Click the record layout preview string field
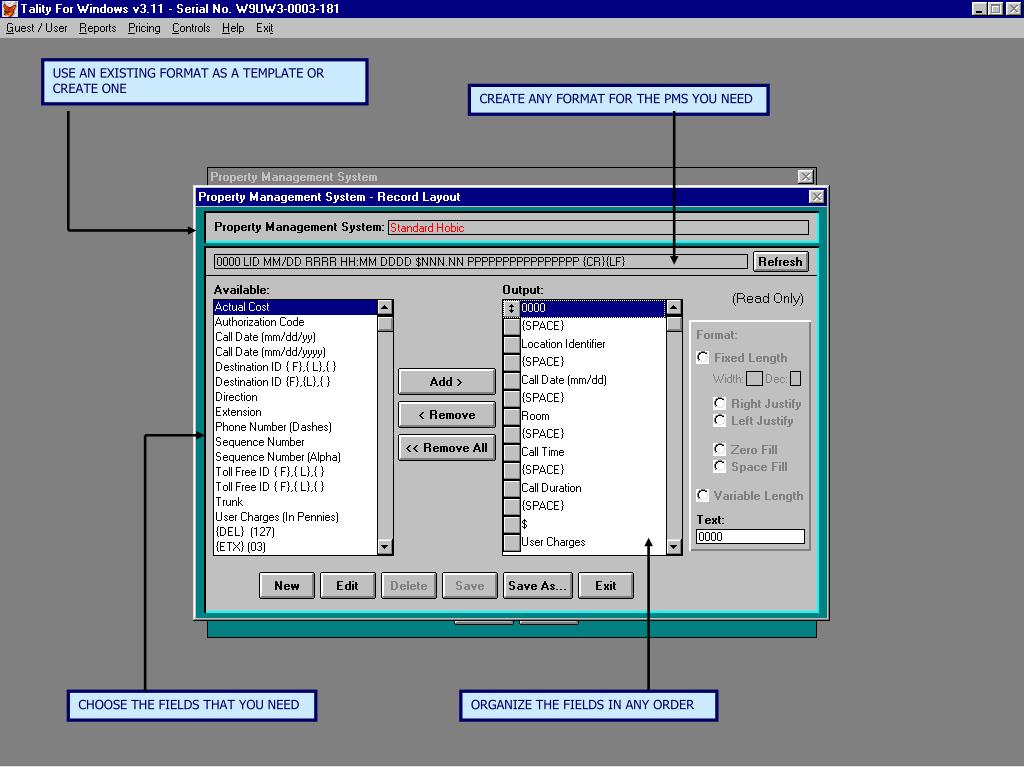 pyautogui.click(x=481, y=262)
